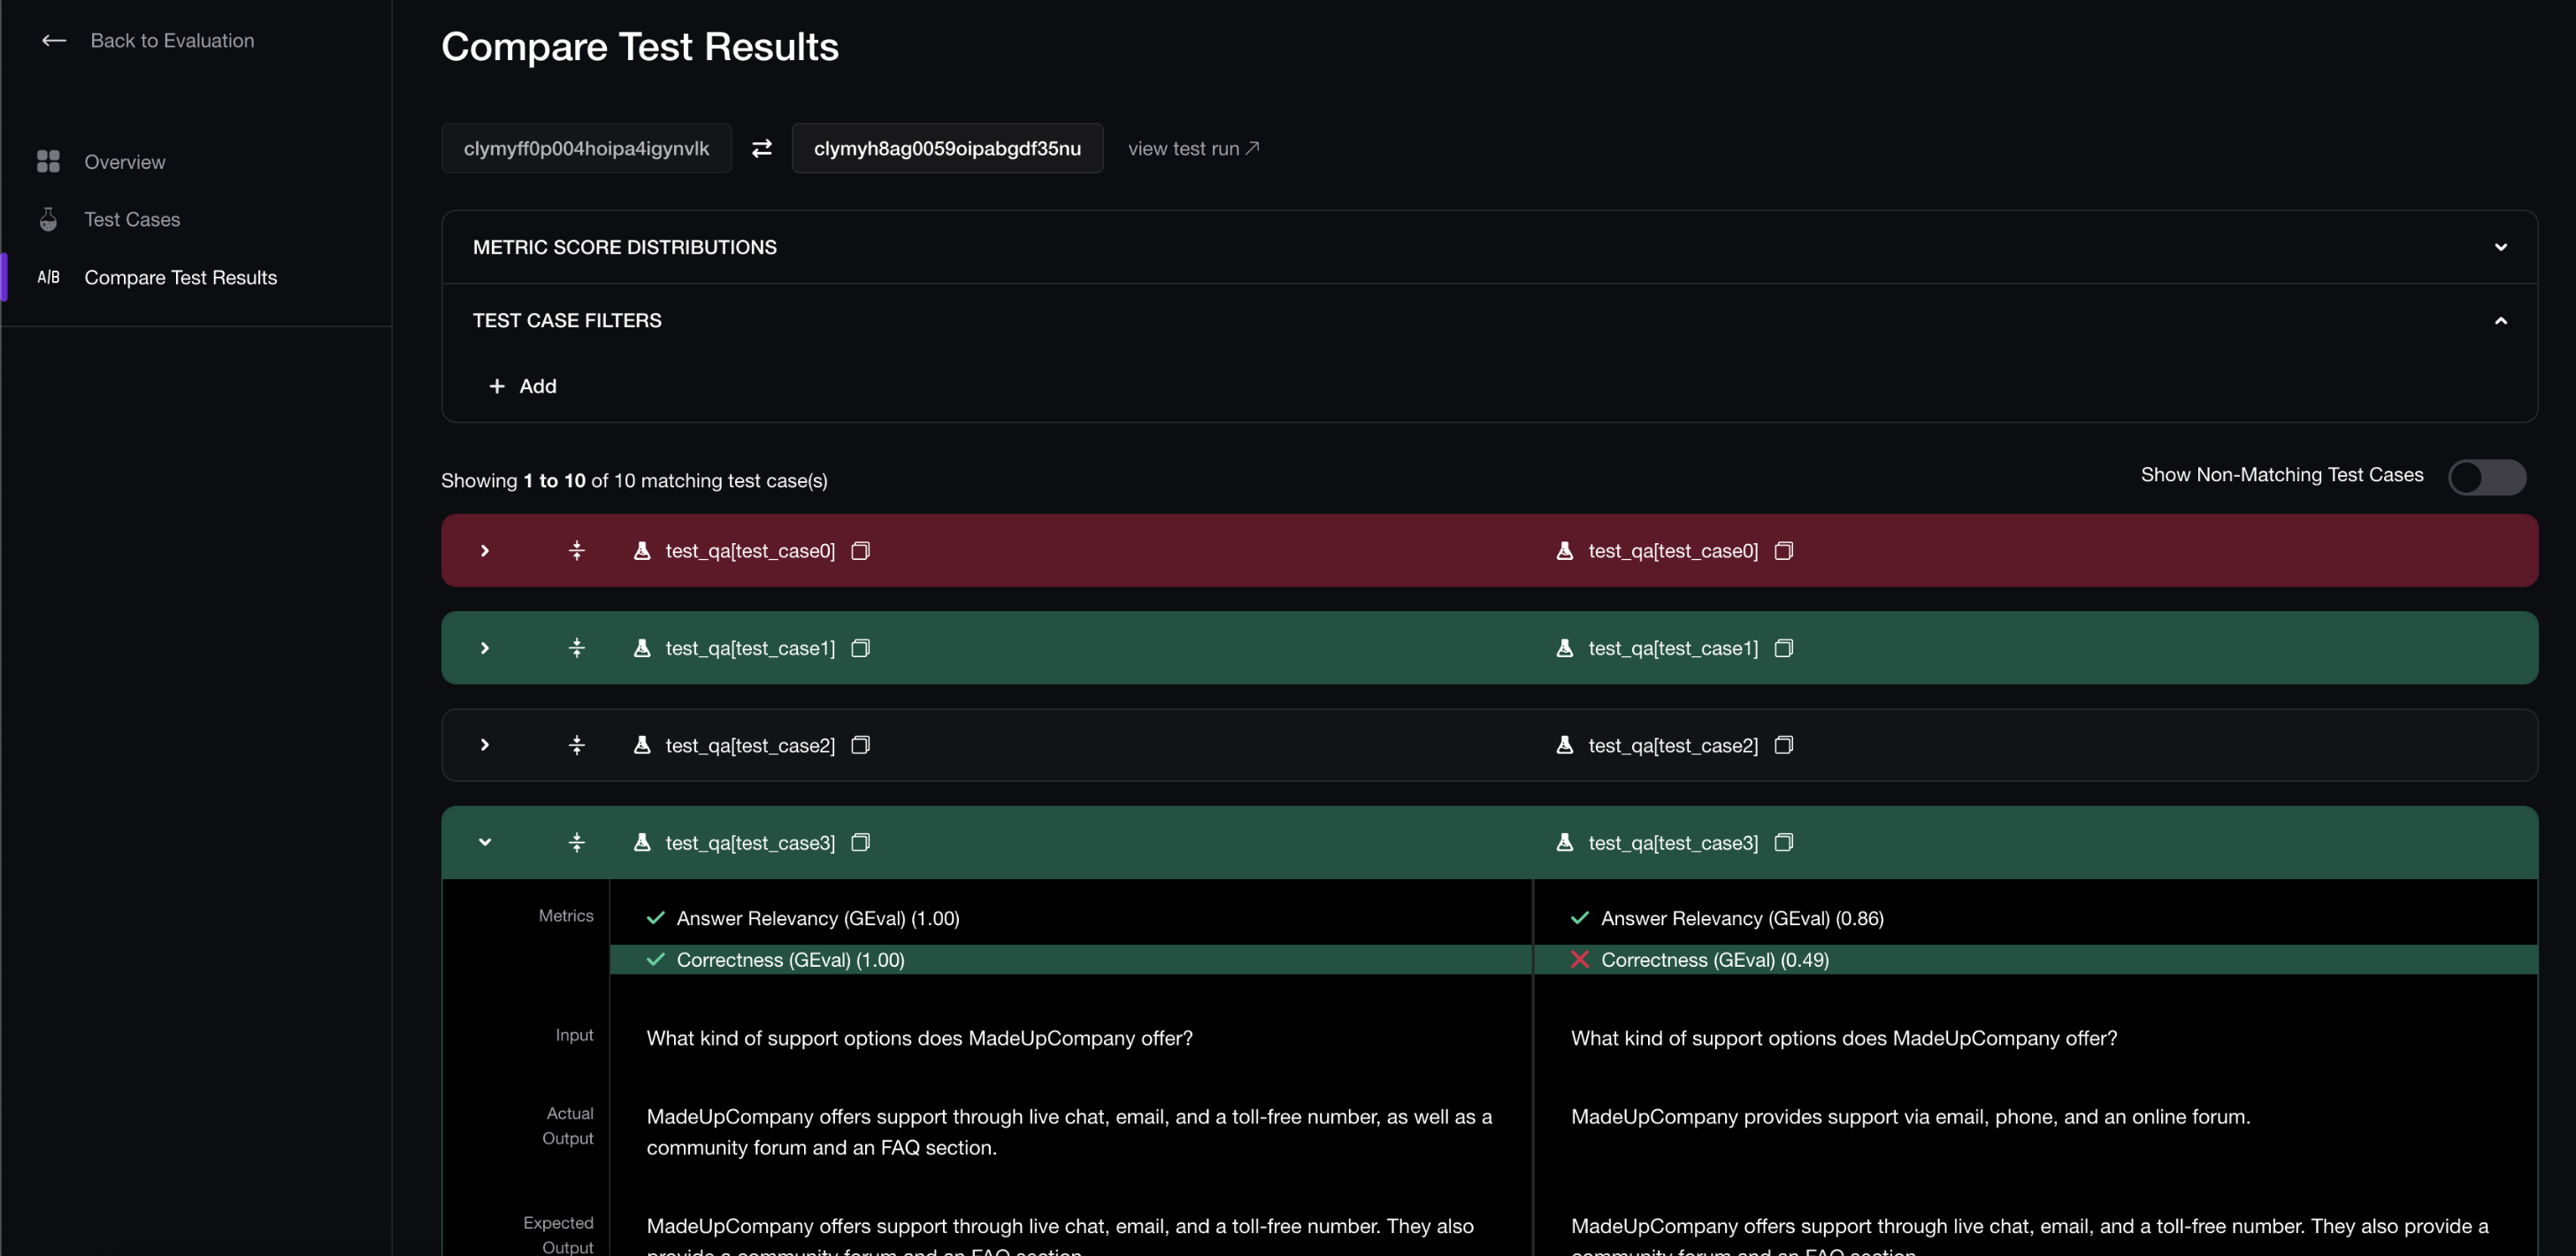This screenshot has width=2576, height=1256.
Task: Click the clymyff0p004hoipa4igynvlk test run field
Action: (586, 148)
